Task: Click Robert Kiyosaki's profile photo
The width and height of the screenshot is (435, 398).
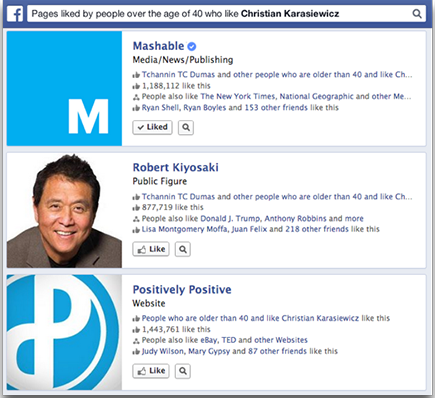Action: [64, 210]
